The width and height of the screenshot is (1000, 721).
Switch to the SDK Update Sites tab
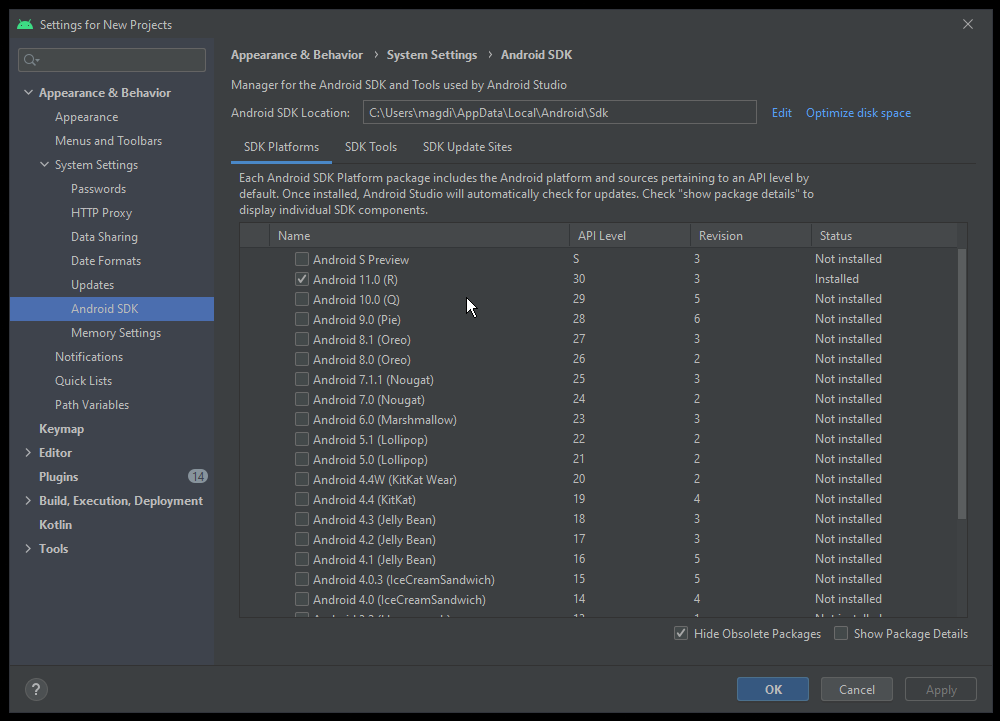pyautogui.click(x=467, y=147)
